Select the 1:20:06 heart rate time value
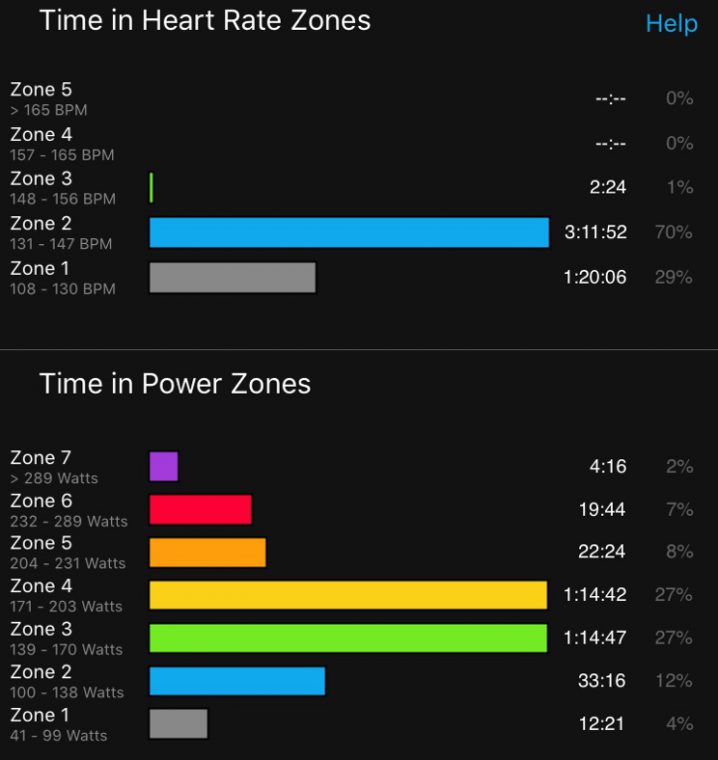This screenshot has width=718, height=760. [595, 277]
